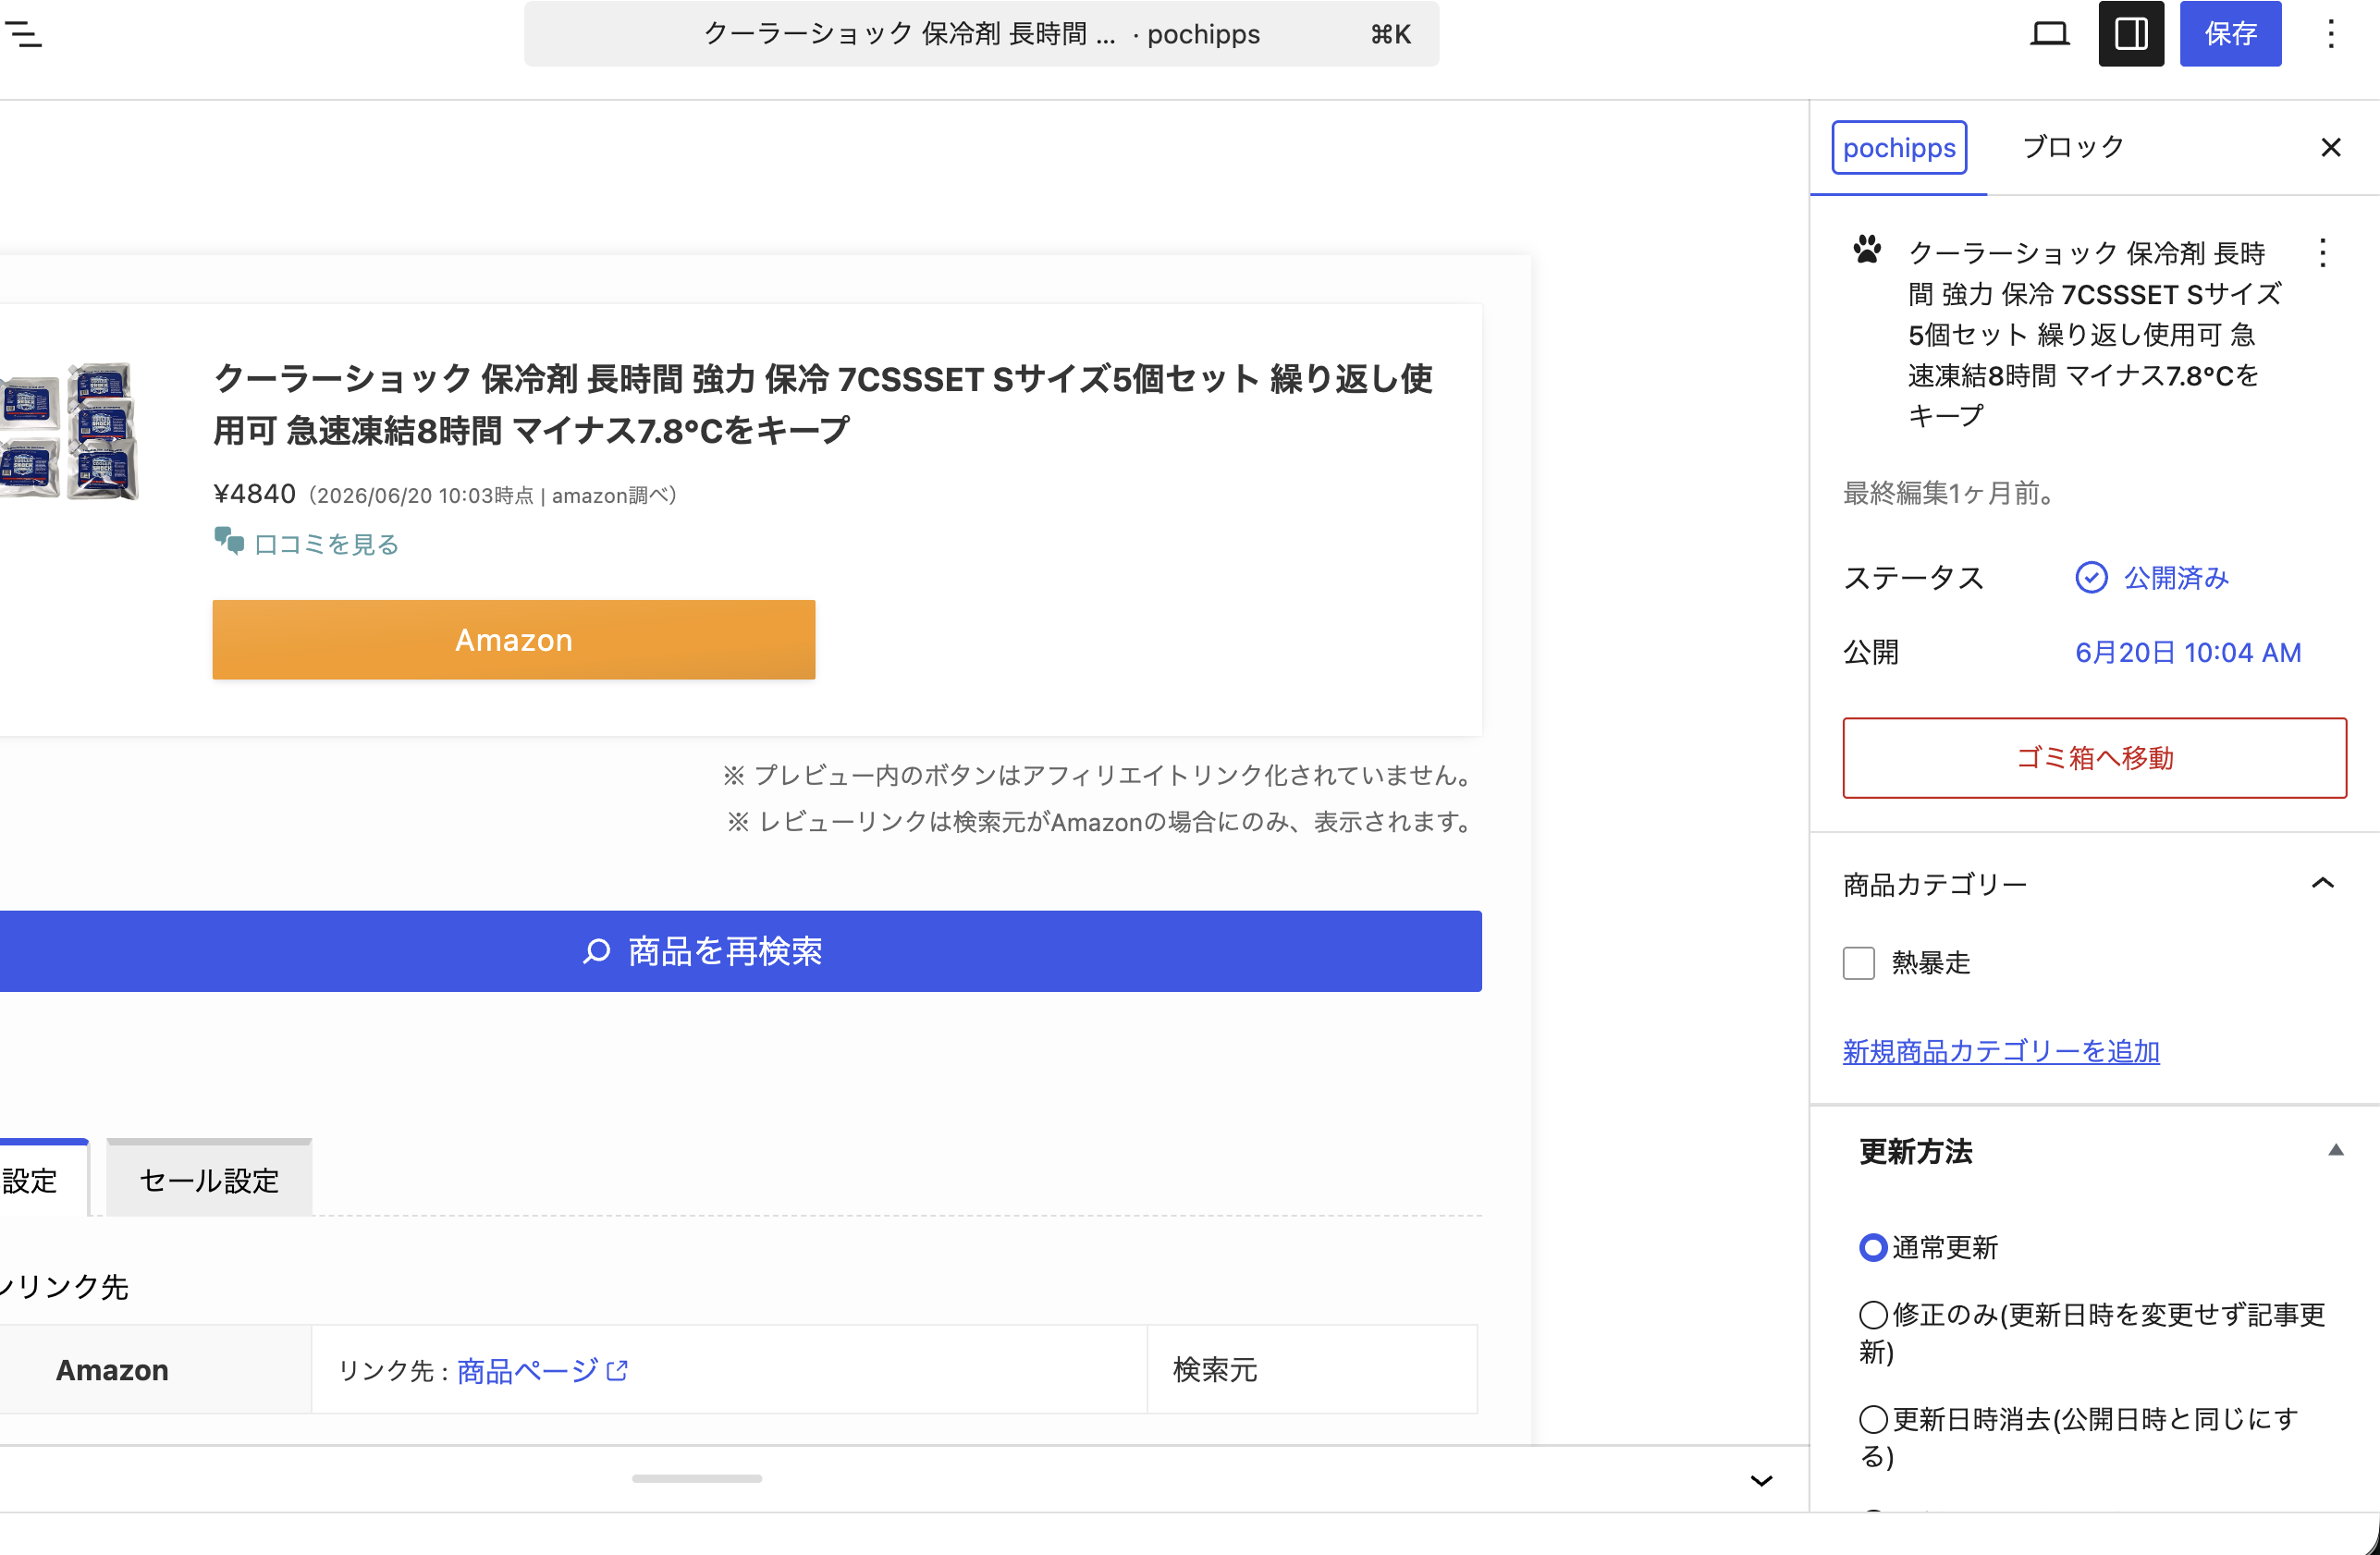Screen dimensions: 2380x1555
Task: Select the 修正のみ radio option
Action: click(x=1872, y=1314)
